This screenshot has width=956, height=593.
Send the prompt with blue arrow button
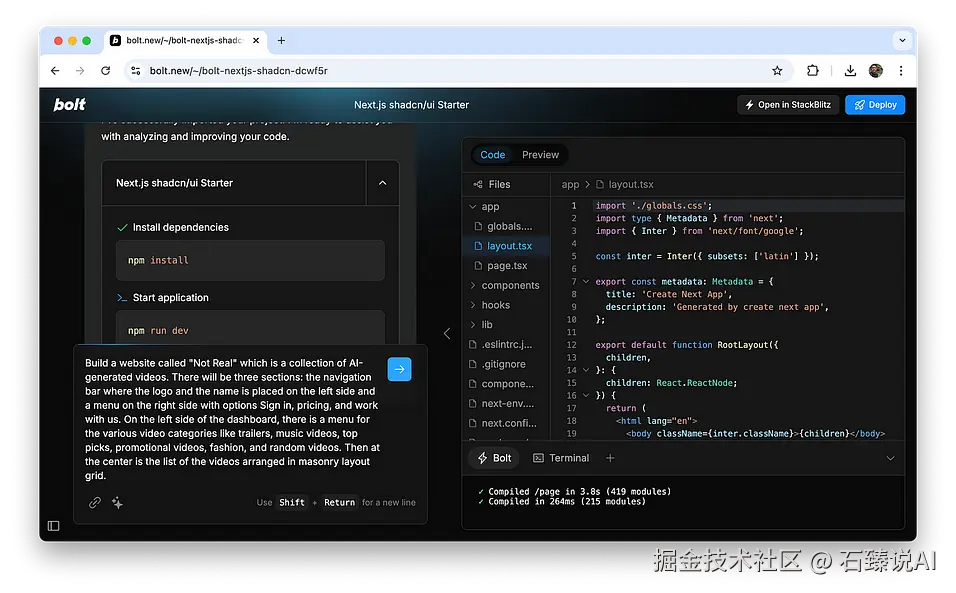tap(399, 369)
